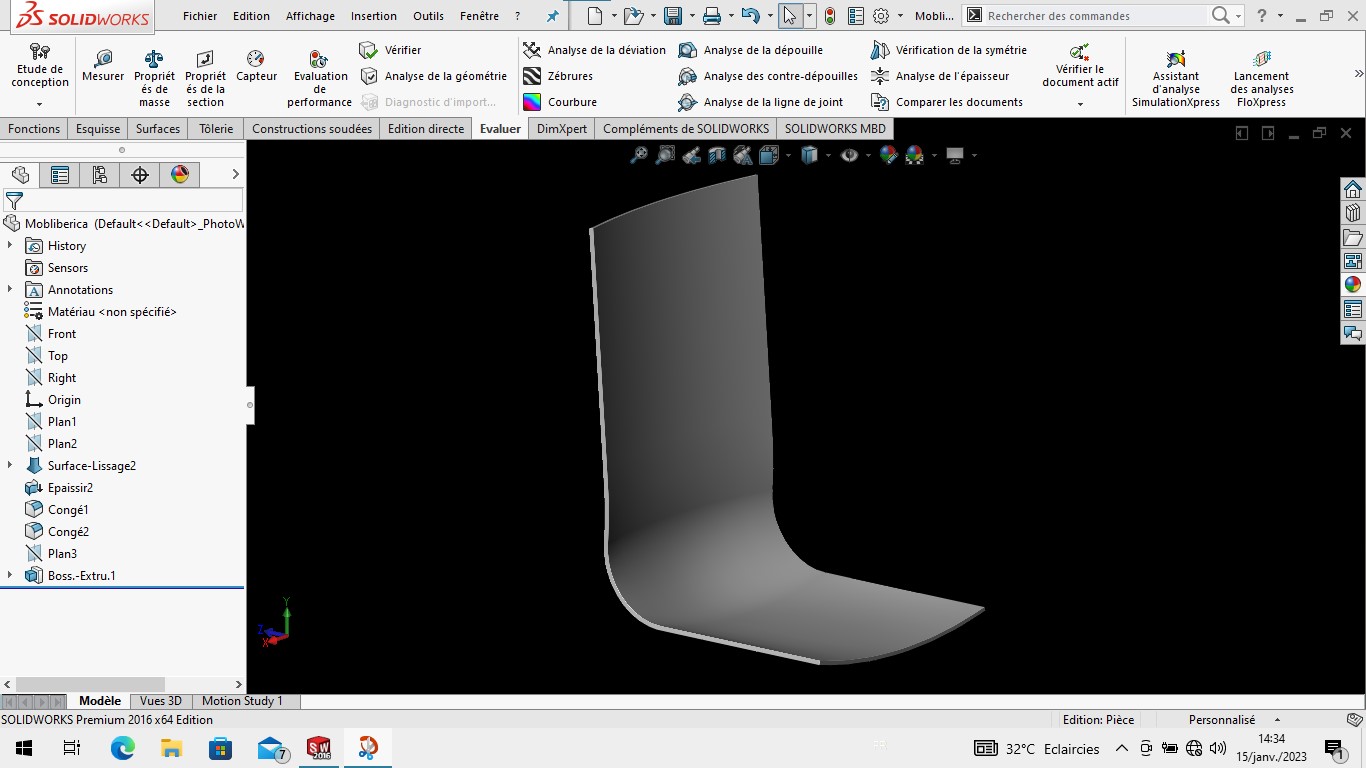Image resolution: width=1366 pixels, height=768 pixels.
Task: Click inside Rechercher des commandes field
Action: 1094,16
